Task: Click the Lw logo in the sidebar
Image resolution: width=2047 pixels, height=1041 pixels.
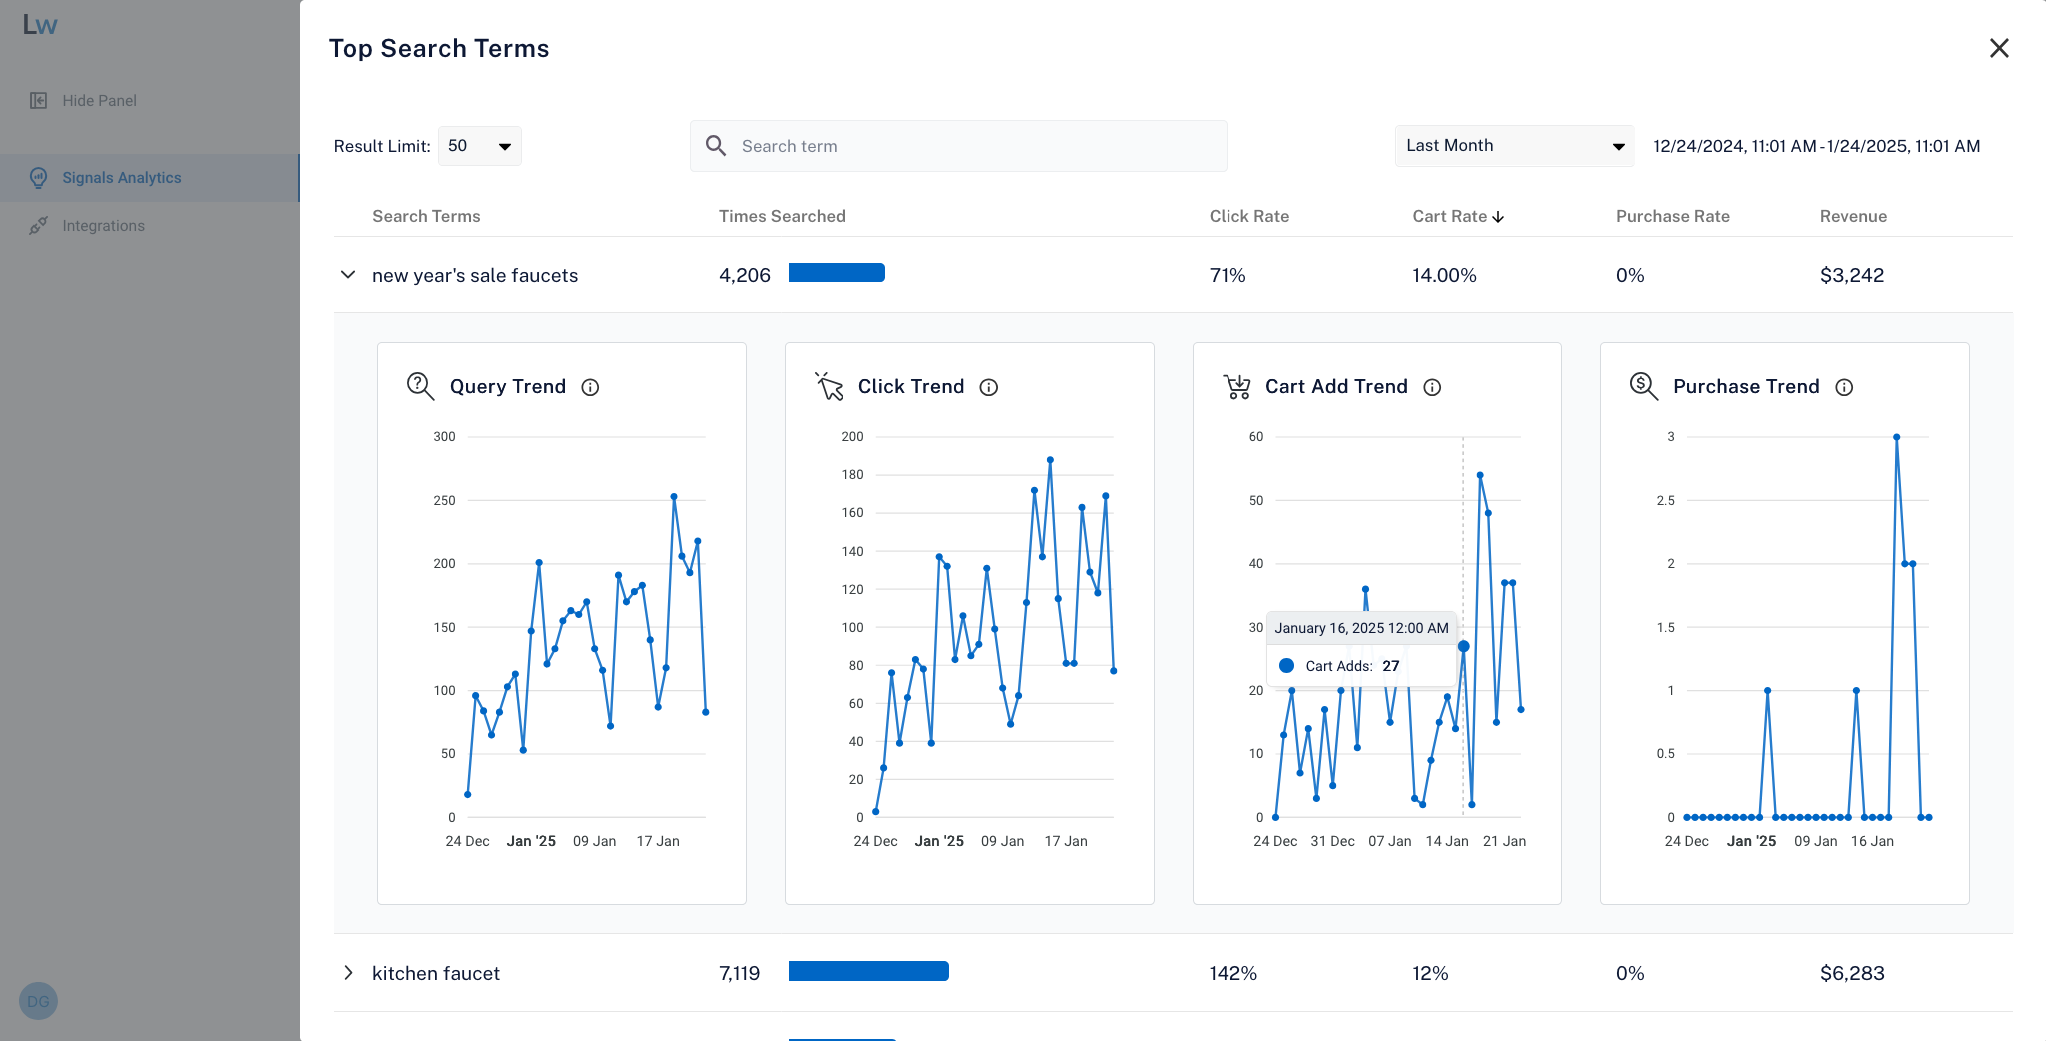Action: (40, 25)
